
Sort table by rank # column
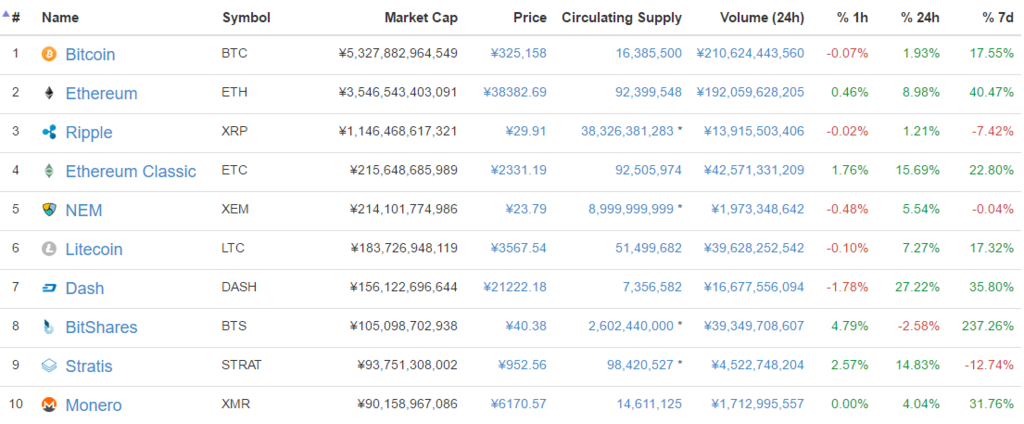(x=16, y=18)
